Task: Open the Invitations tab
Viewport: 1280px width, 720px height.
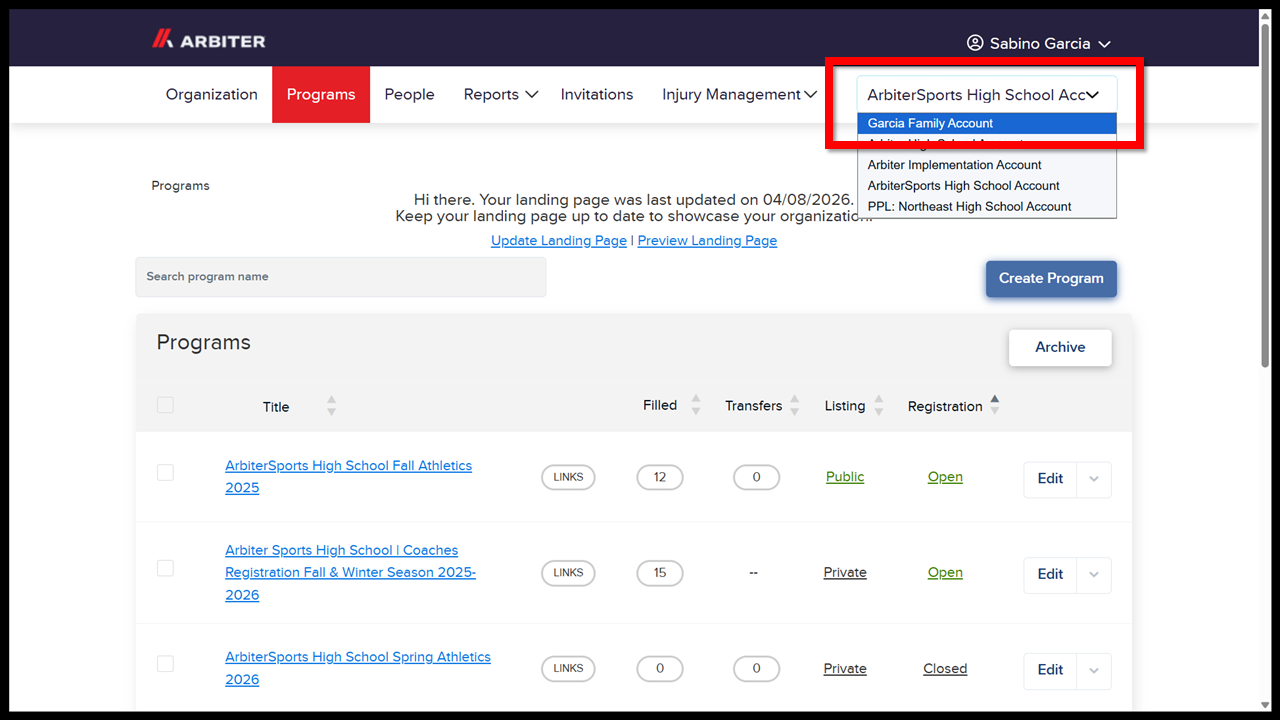Action: pos(597,94)
